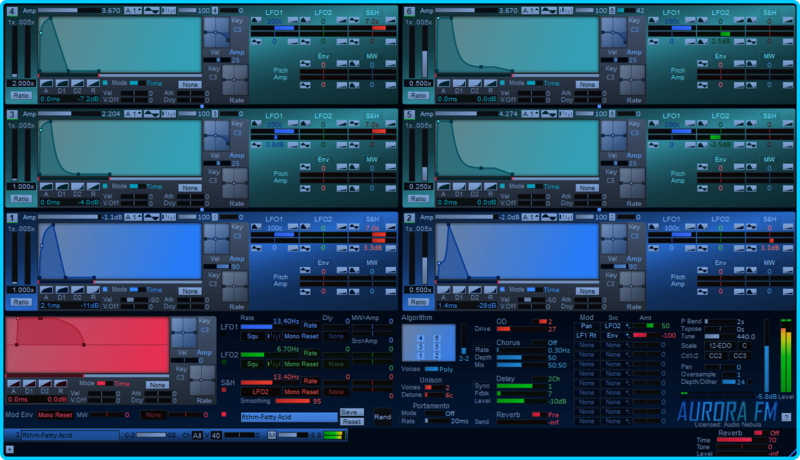Click operator 4 attack curve icon A
Screen dimensions: 800x460
point(46,83)
